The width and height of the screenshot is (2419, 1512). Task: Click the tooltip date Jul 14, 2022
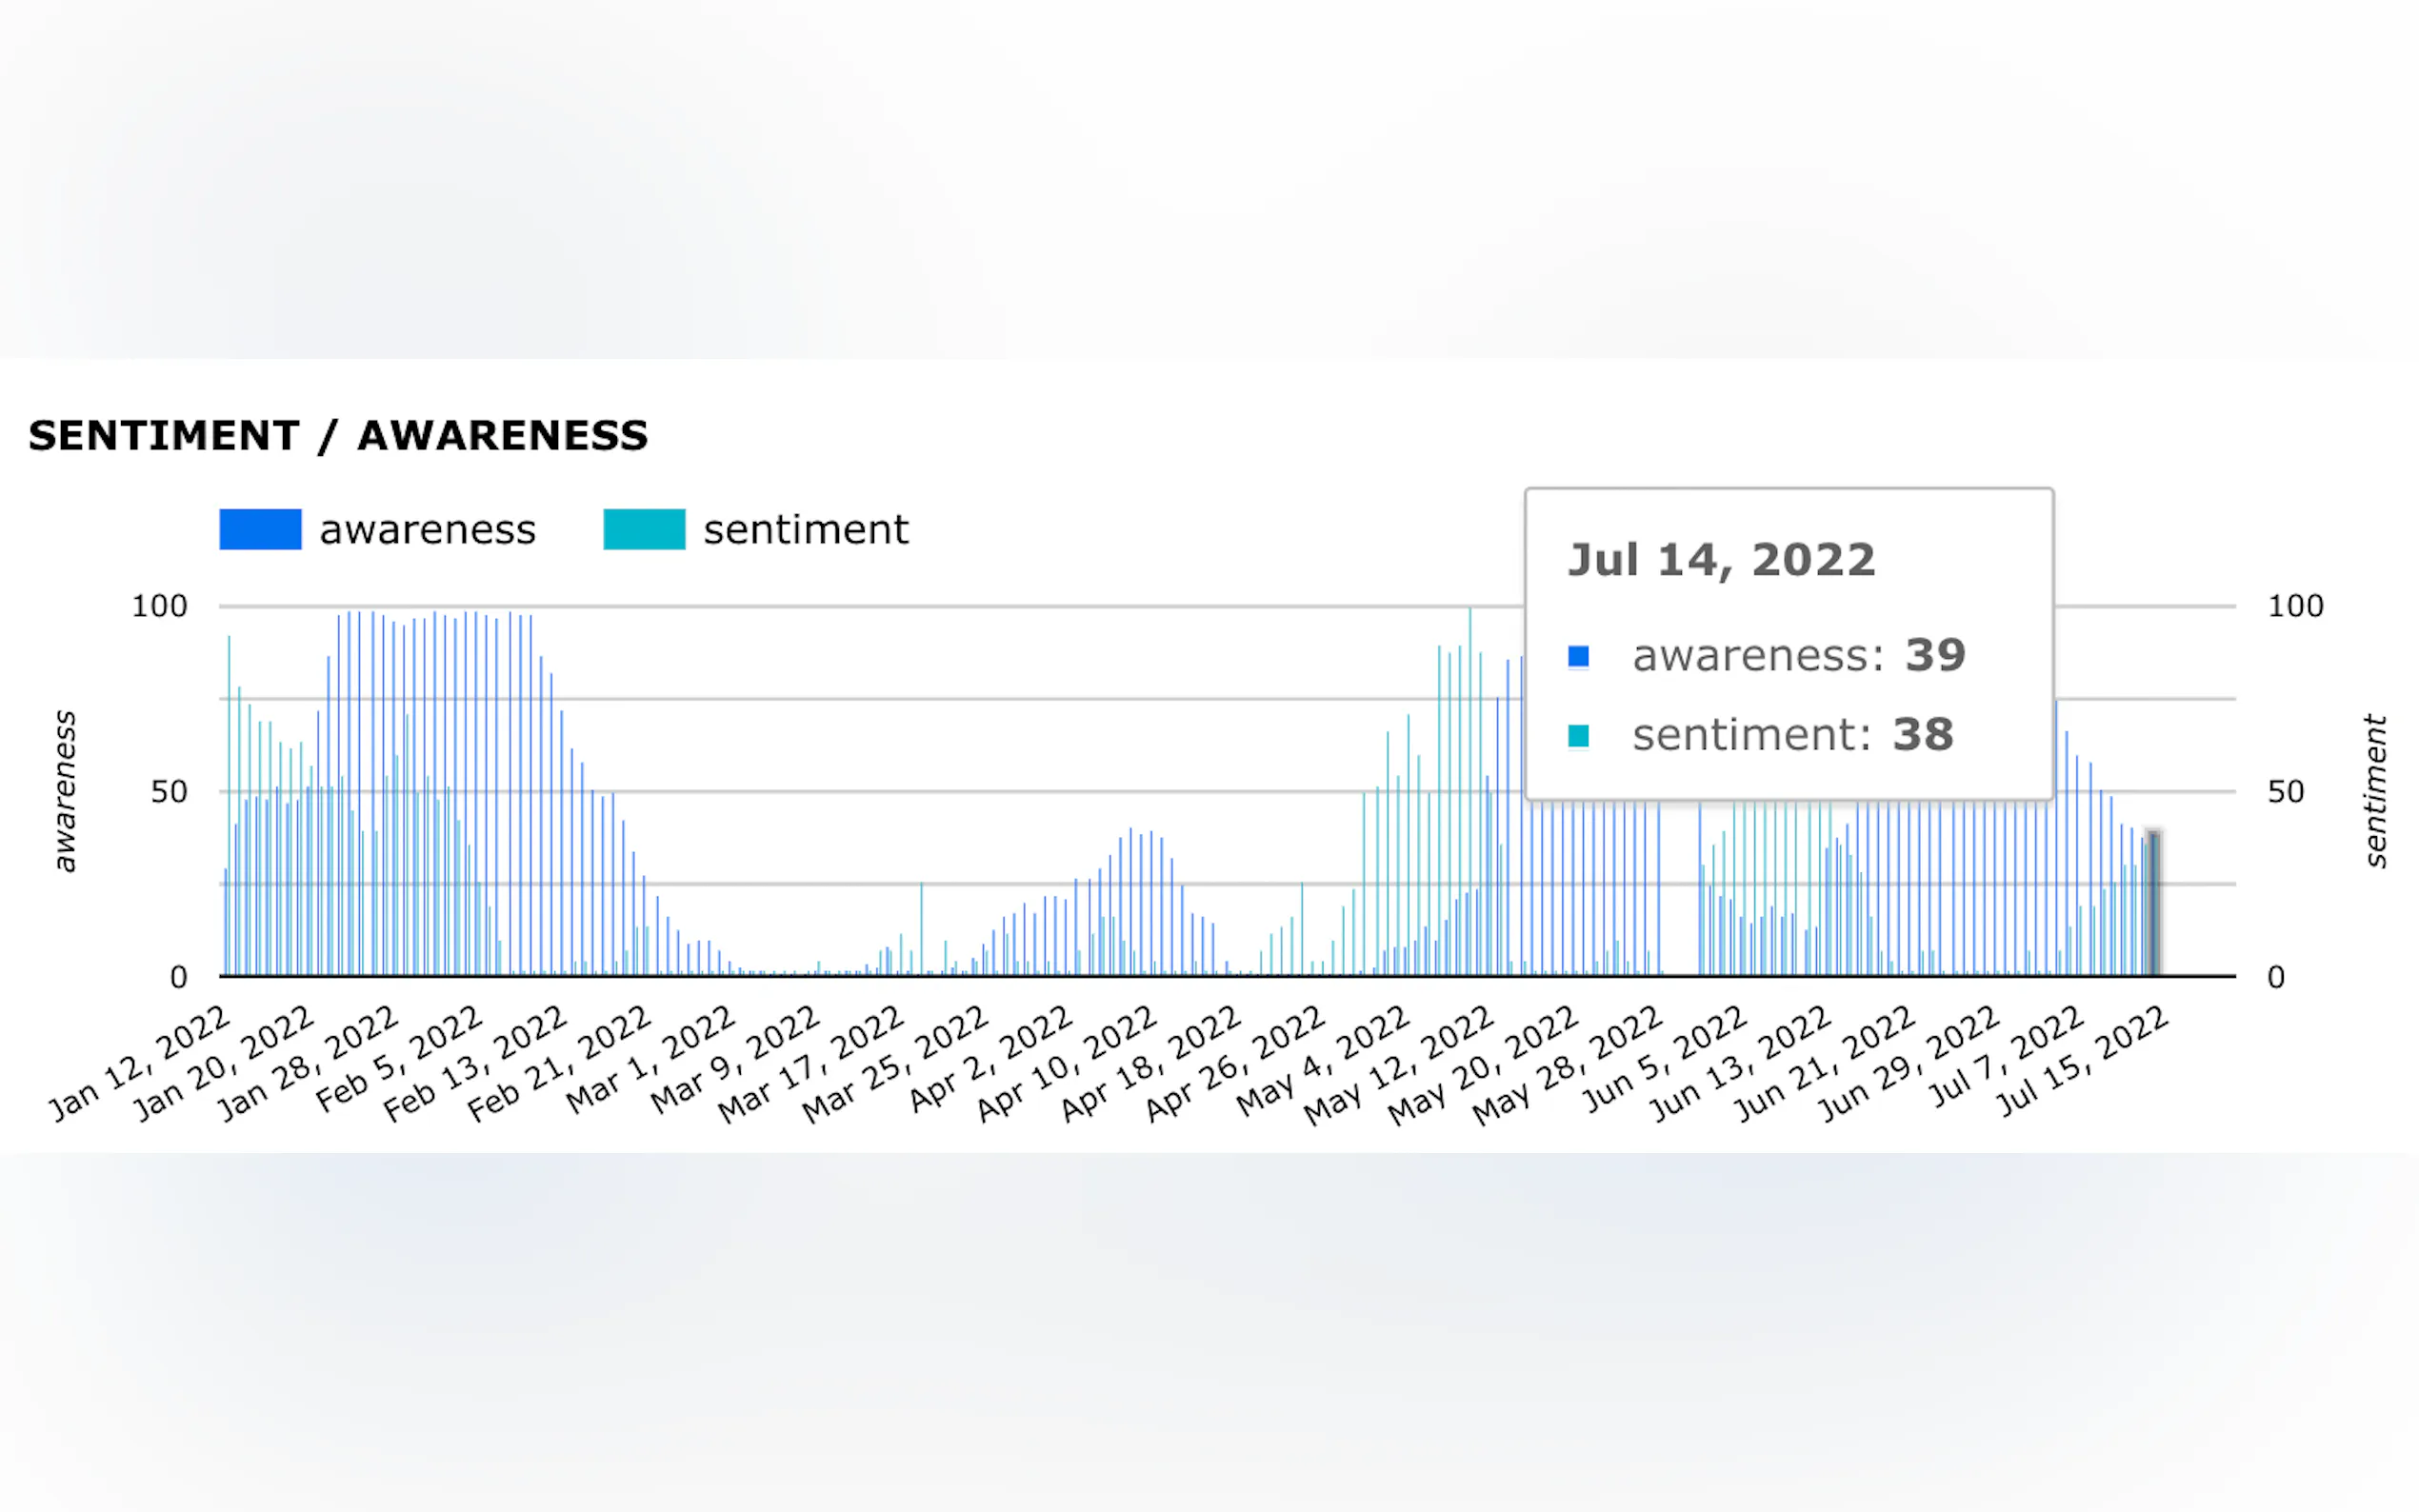click(1721, 560)
